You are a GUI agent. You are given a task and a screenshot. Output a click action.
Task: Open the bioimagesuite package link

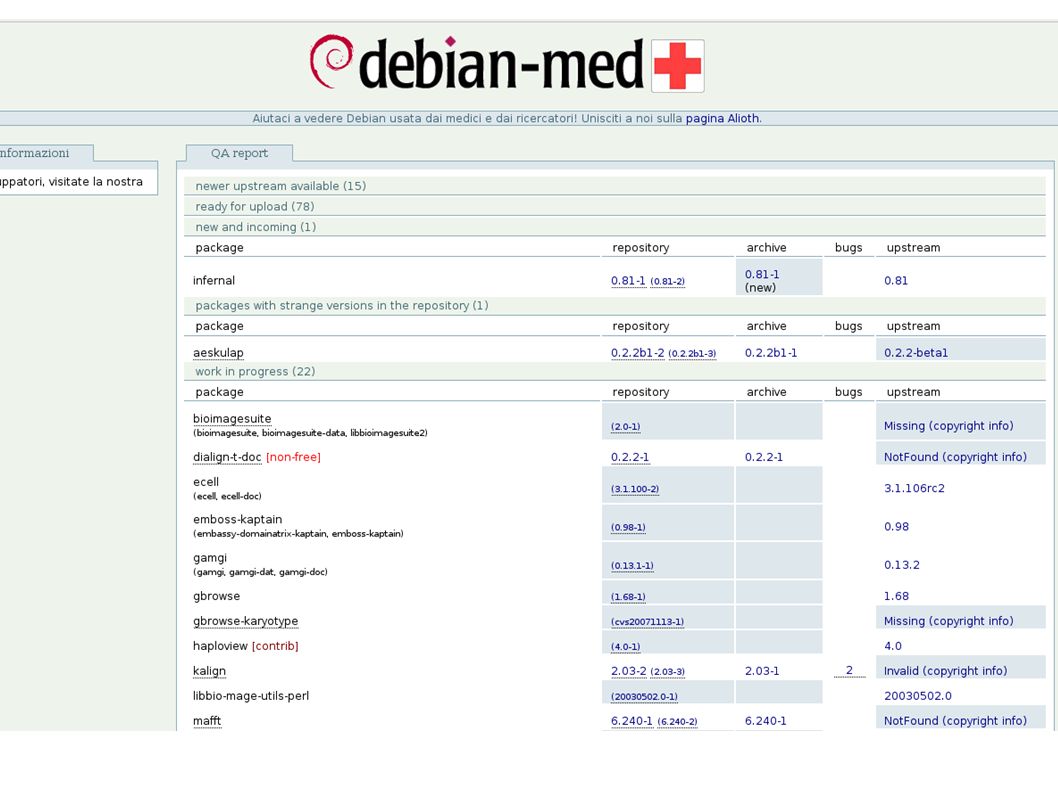[x=232, y=418]
